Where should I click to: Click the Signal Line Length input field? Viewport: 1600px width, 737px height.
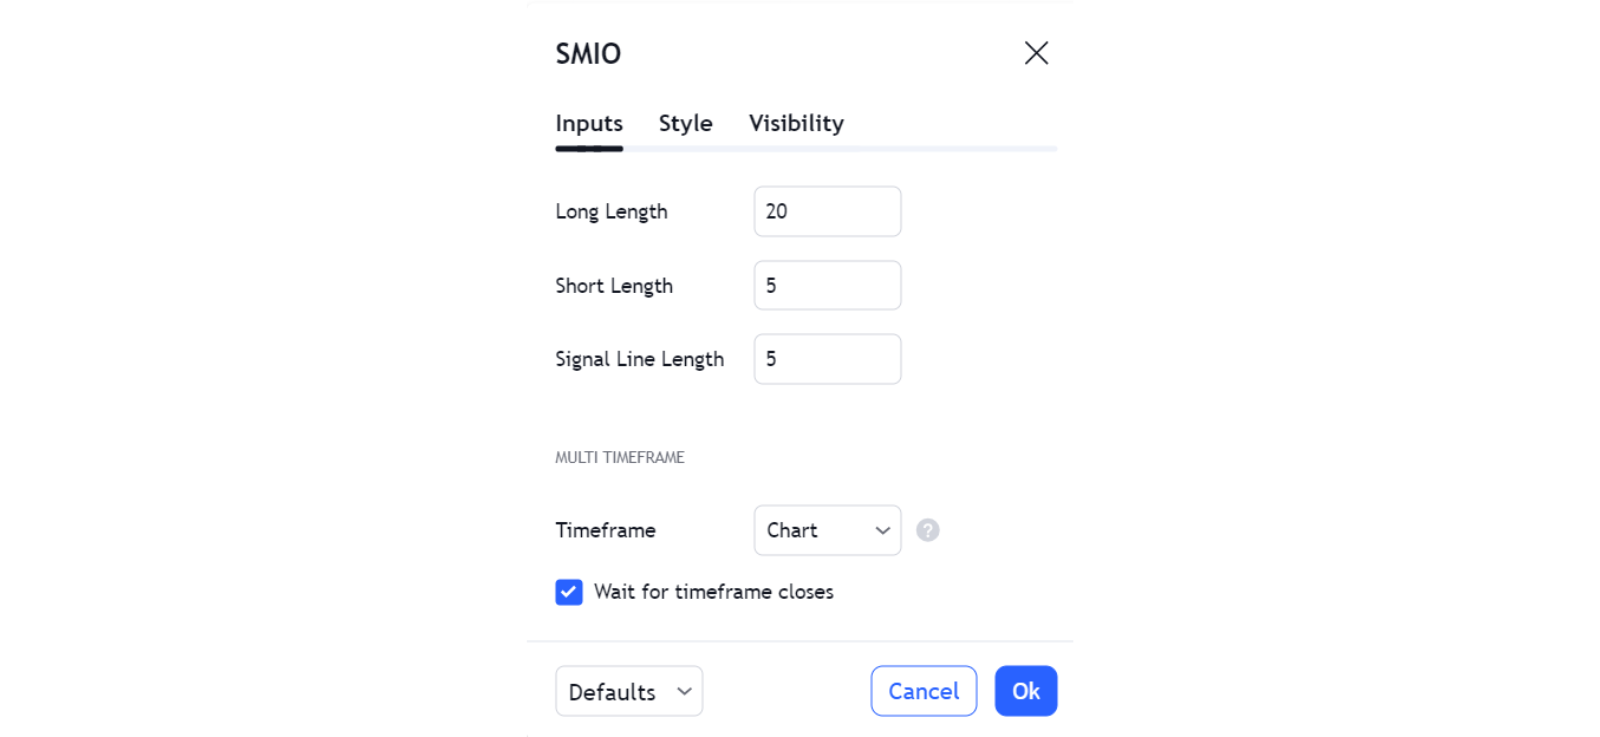(x=827, y=359)
